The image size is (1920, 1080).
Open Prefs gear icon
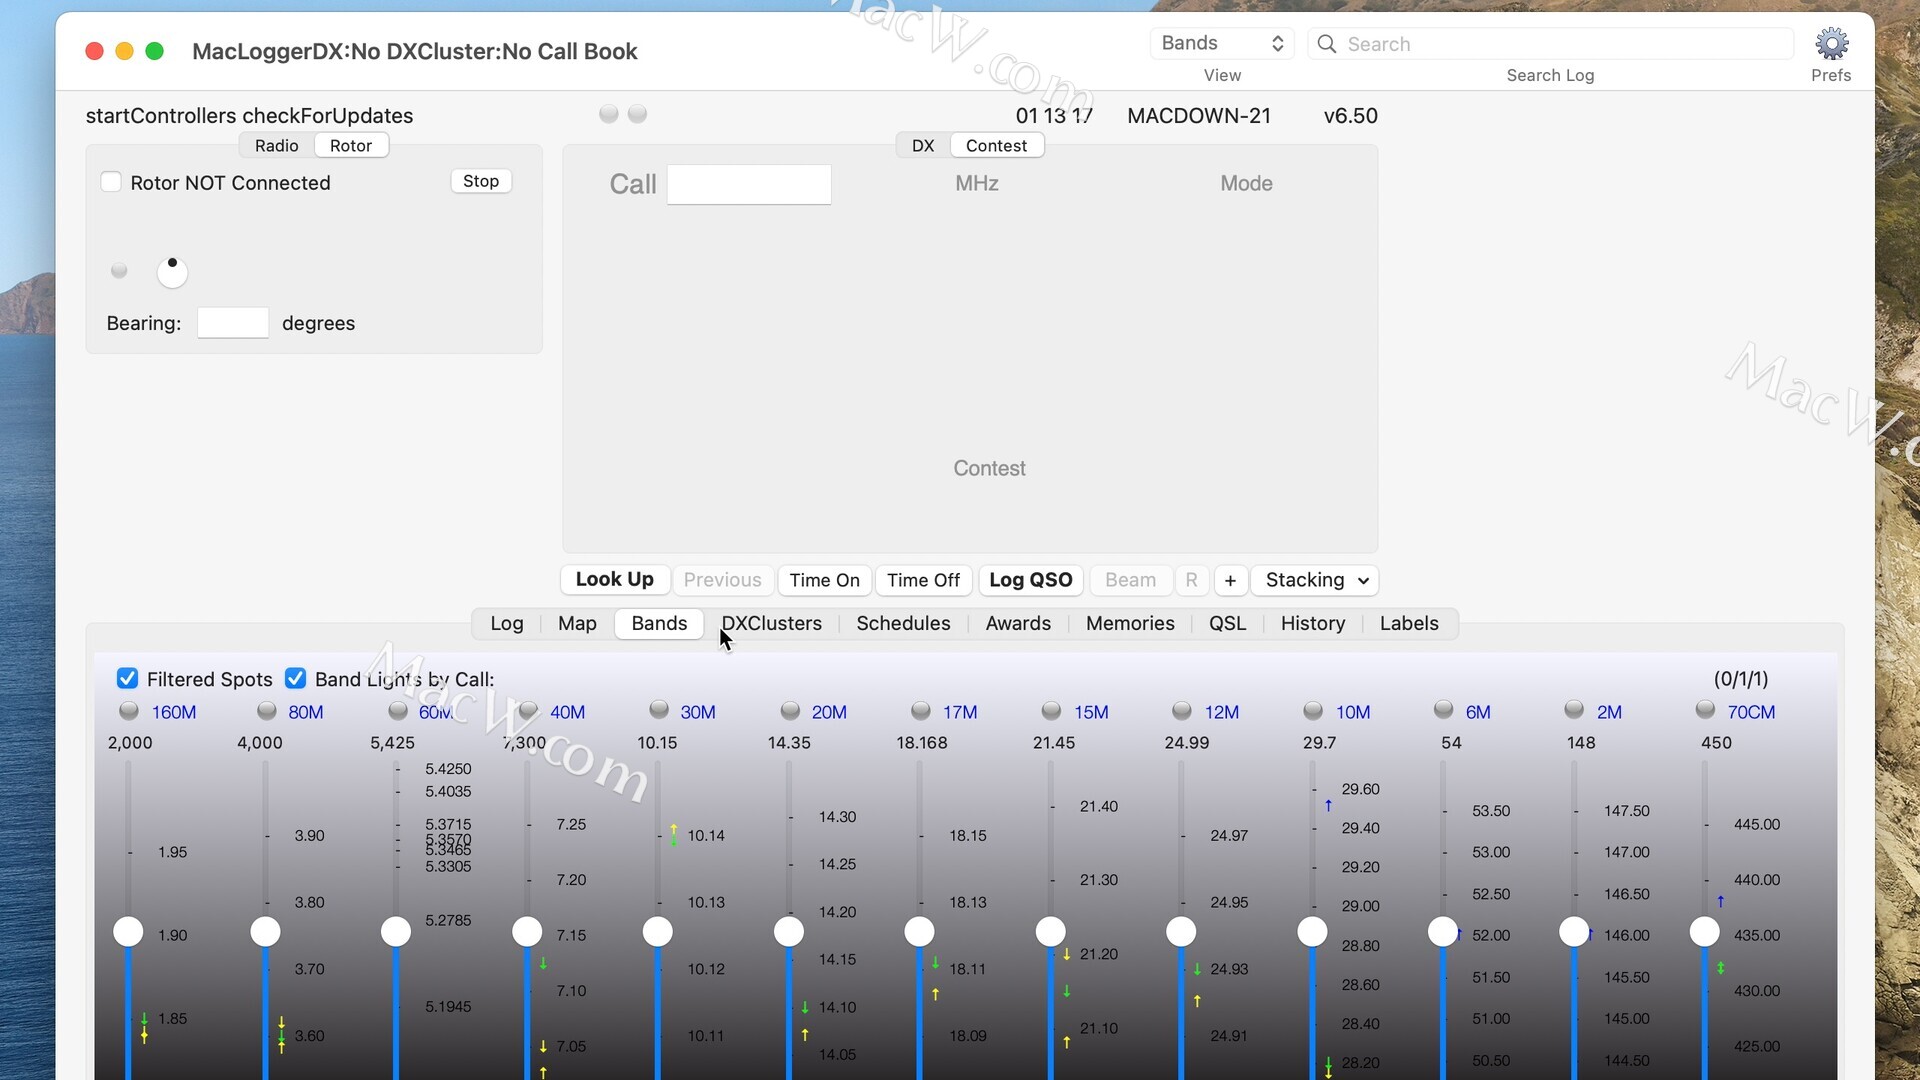[x=1831, y=44]
